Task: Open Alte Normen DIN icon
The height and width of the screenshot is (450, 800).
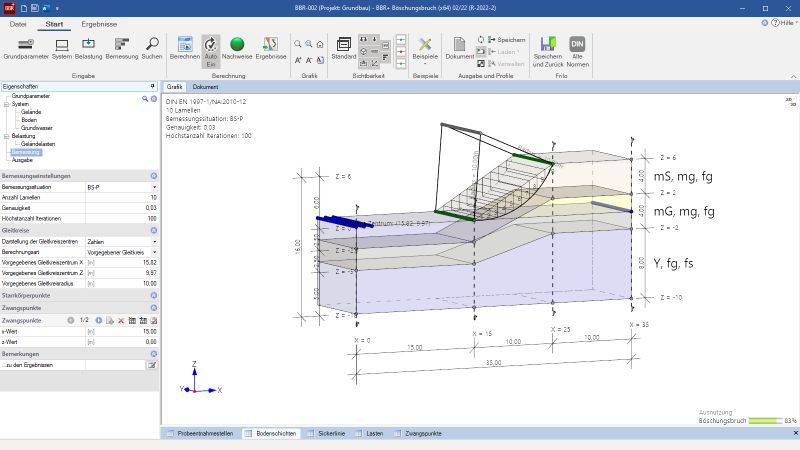Action: (x=577, y=52)
